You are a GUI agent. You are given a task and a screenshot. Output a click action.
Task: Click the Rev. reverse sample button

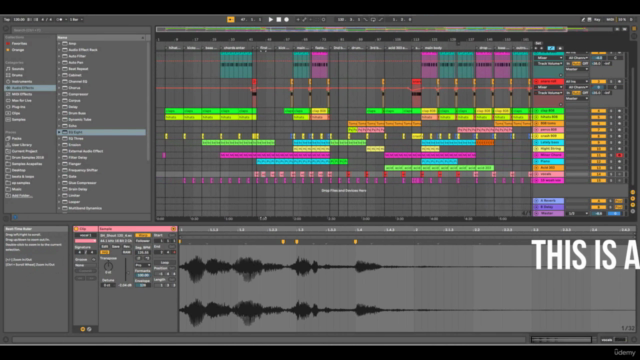click(x=127, y=247)
